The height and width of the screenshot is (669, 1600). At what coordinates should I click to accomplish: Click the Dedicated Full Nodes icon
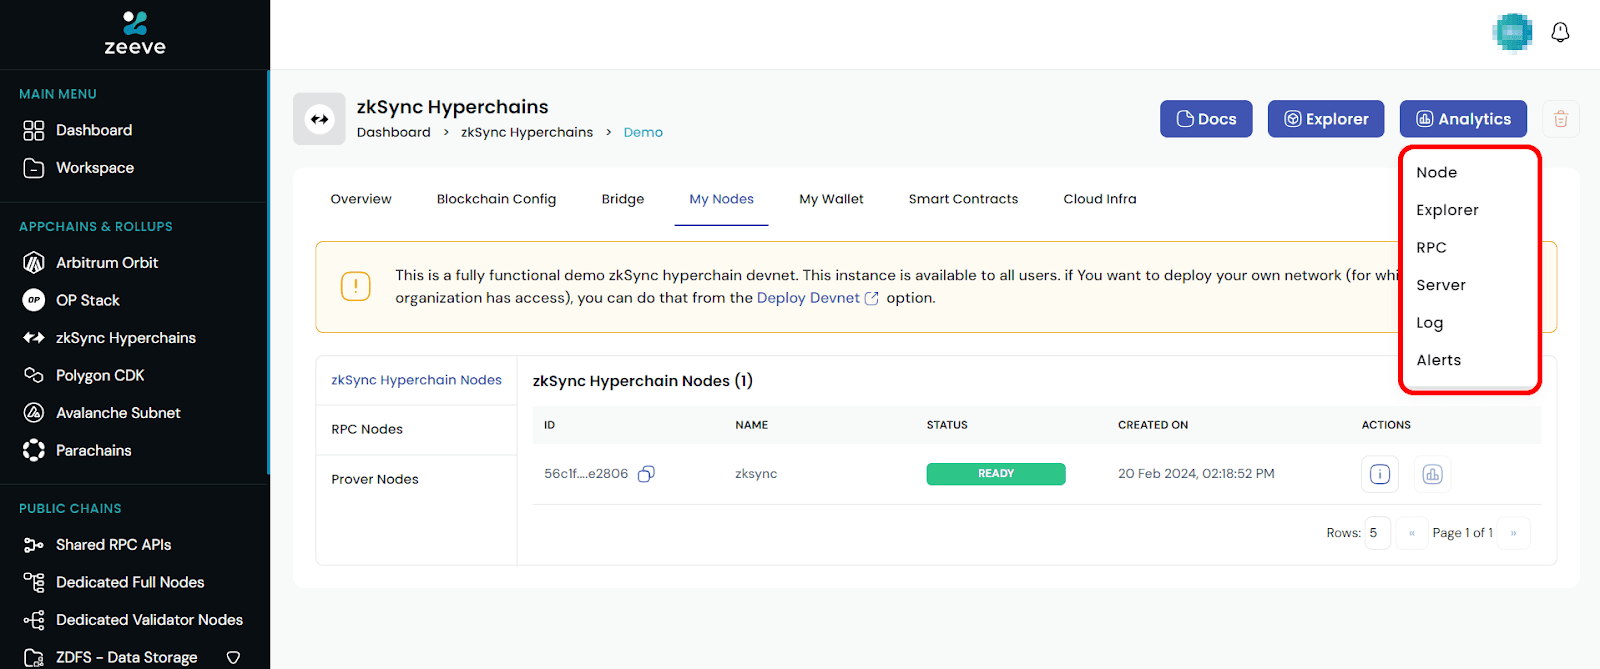point(34,582)
